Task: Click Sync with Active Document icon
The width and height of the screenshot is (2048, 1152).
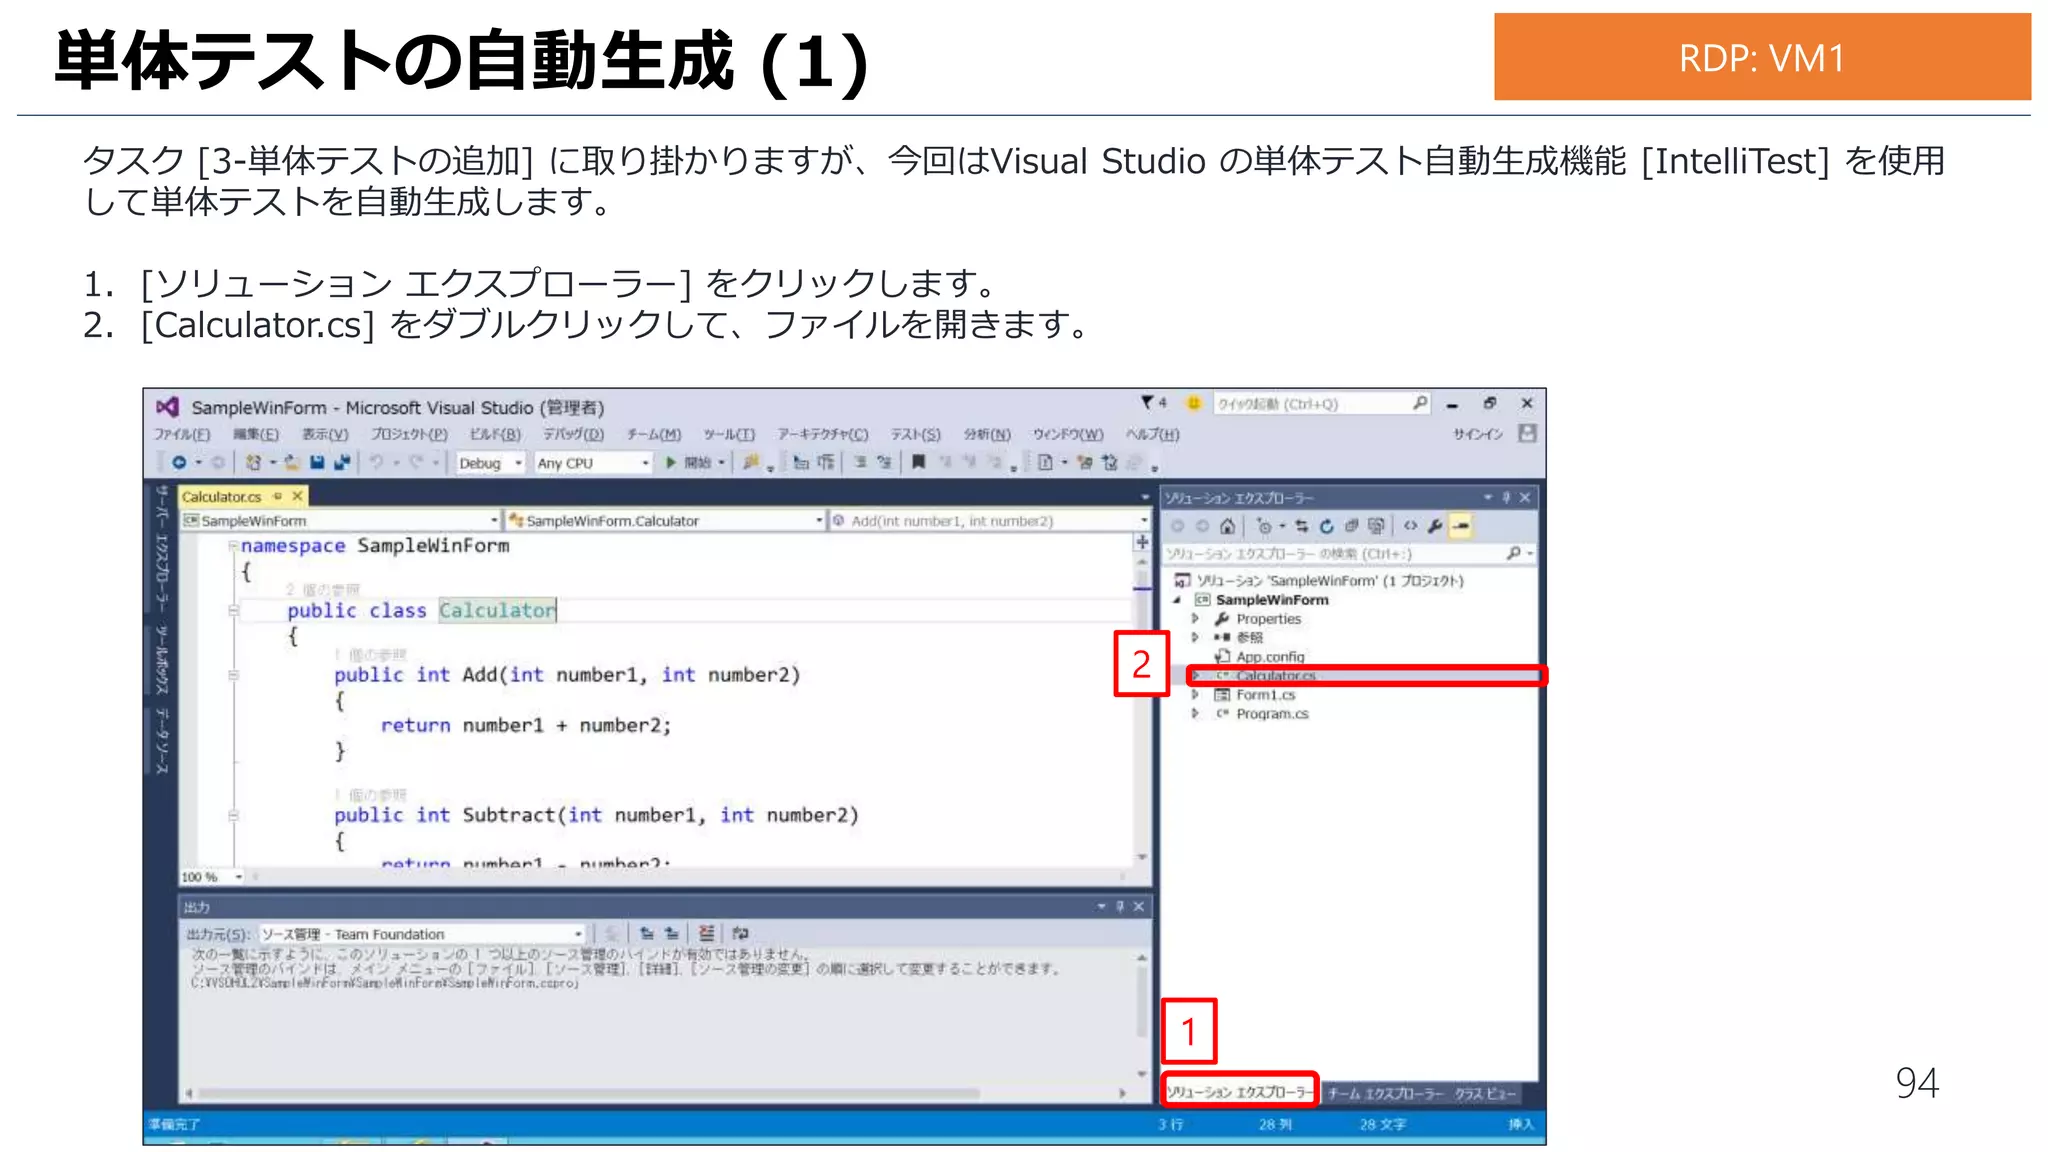Action: (1301, 527)
